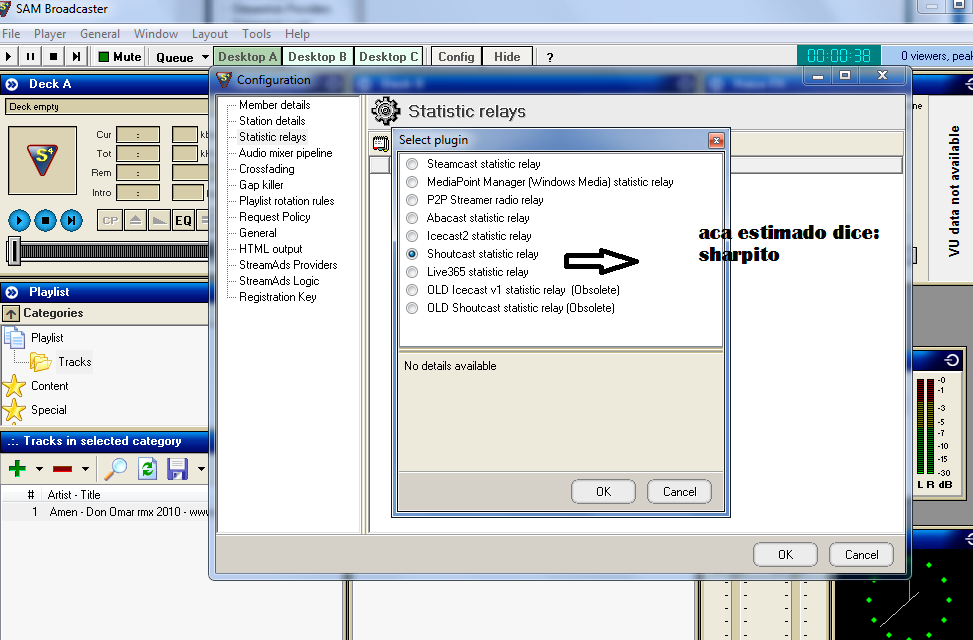Remove a track using the red minus icon
The image size is (973, 640).
coord(62,467)
